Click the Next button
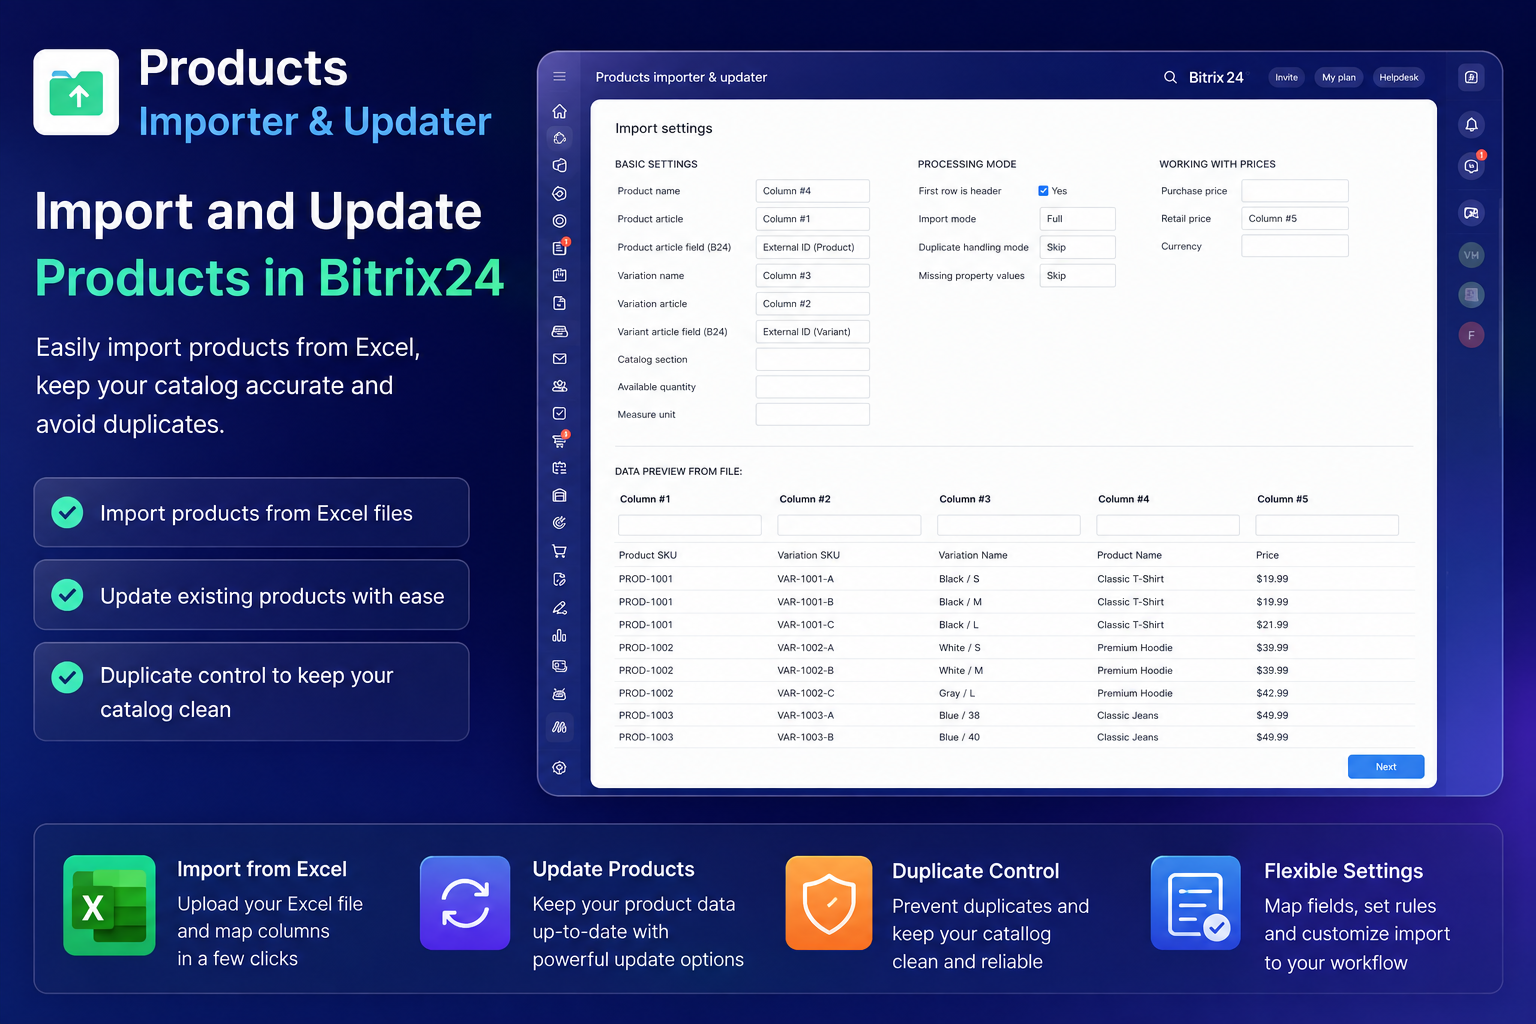The width and height of the screenshot is (1536, 1024). point(1385,766)
